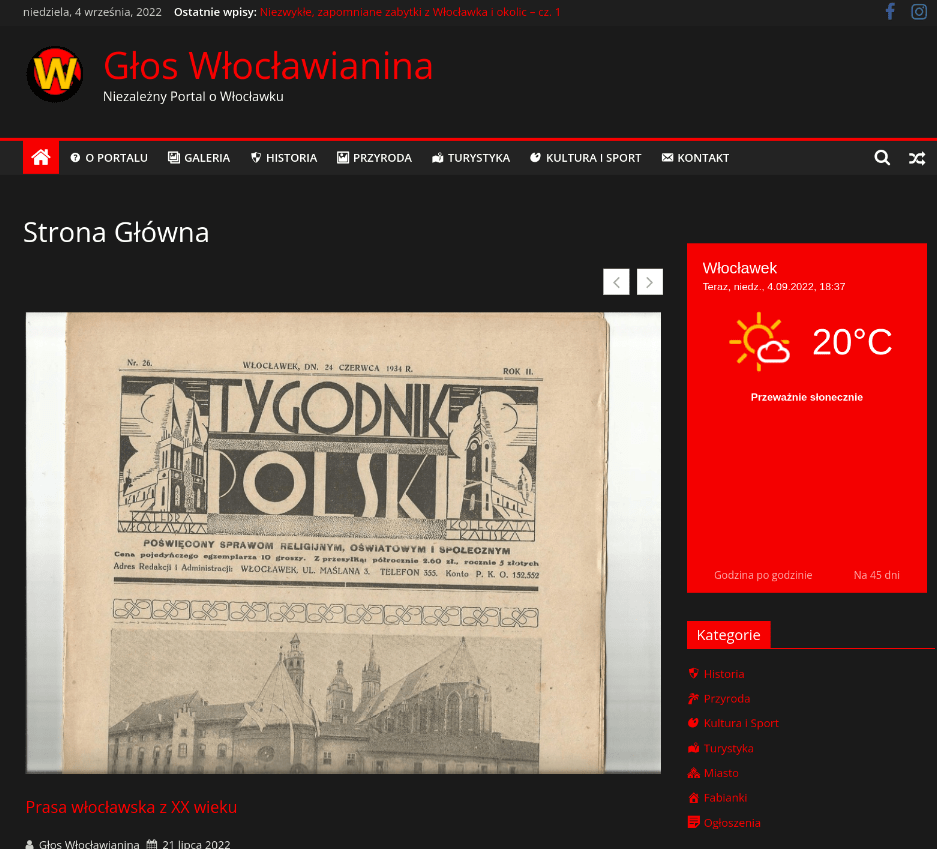
Task: Open article Prasa włocławska z XX wieku
Action: (x=131, y=807)
